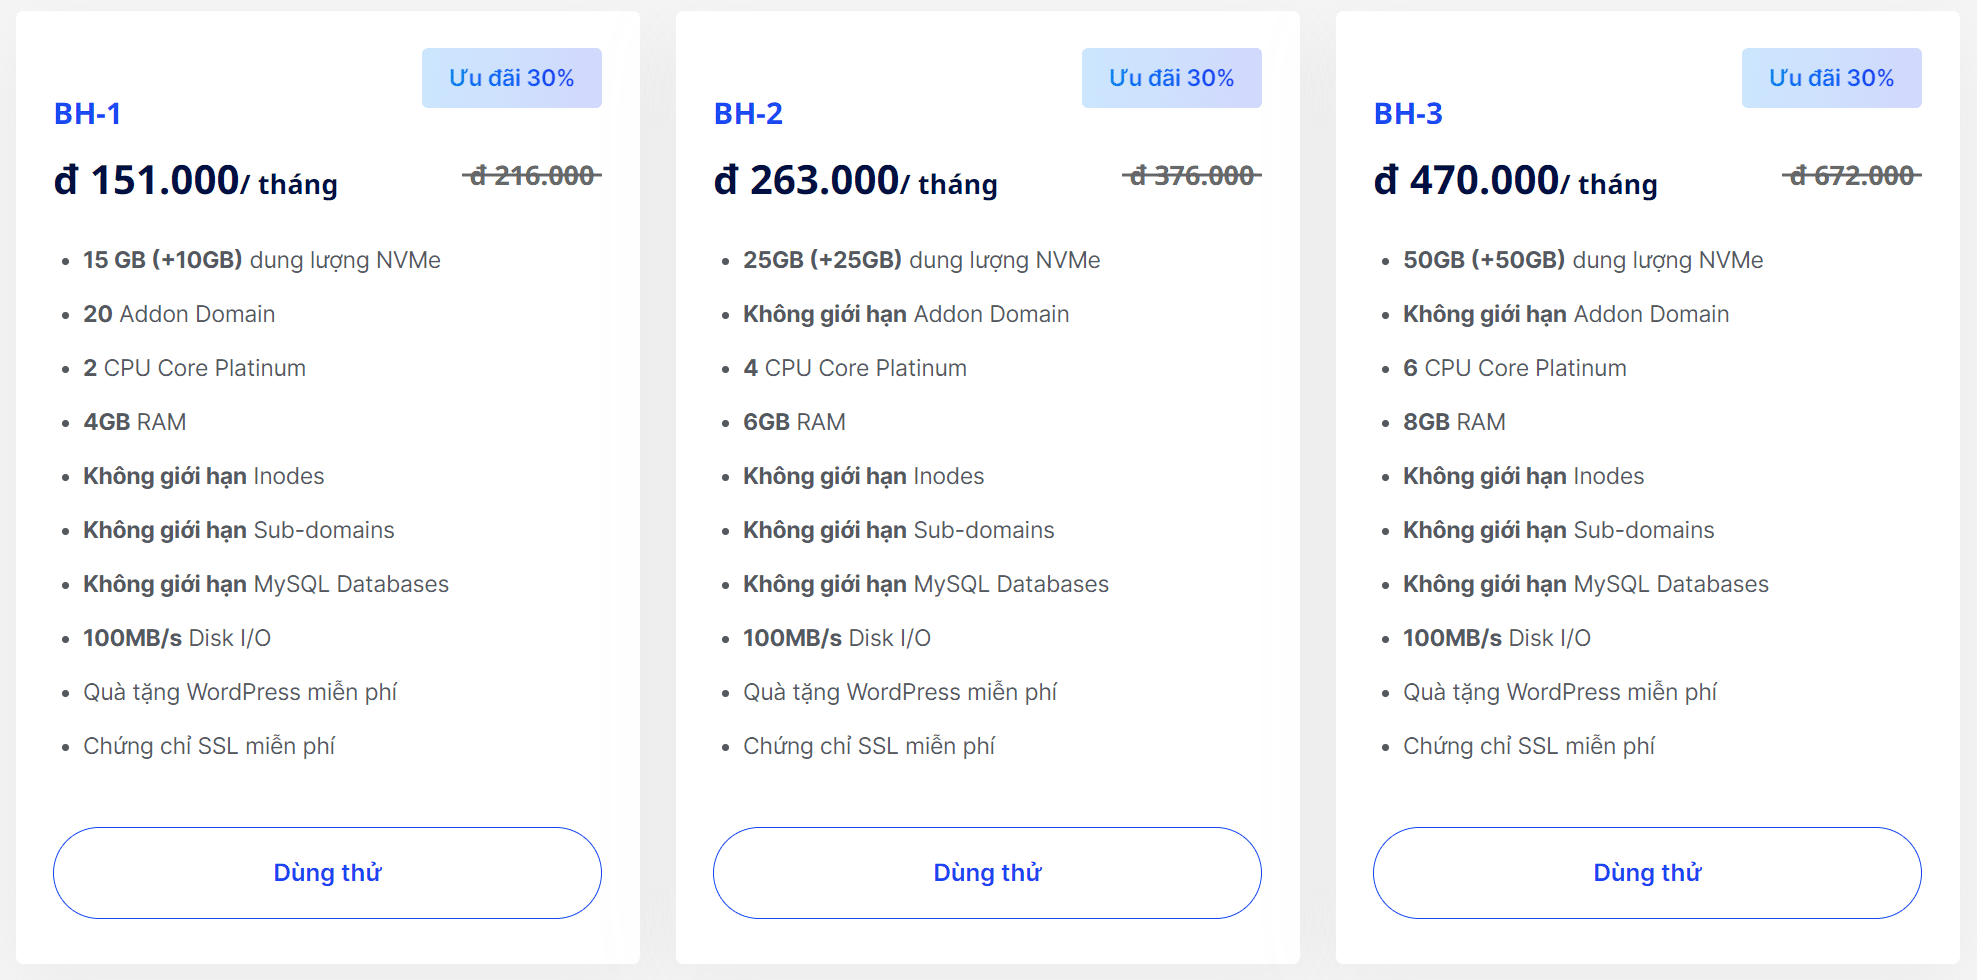
Task: Click the 15 GB (+10GB) NVMe storage feature
Action: pos(262,260)
